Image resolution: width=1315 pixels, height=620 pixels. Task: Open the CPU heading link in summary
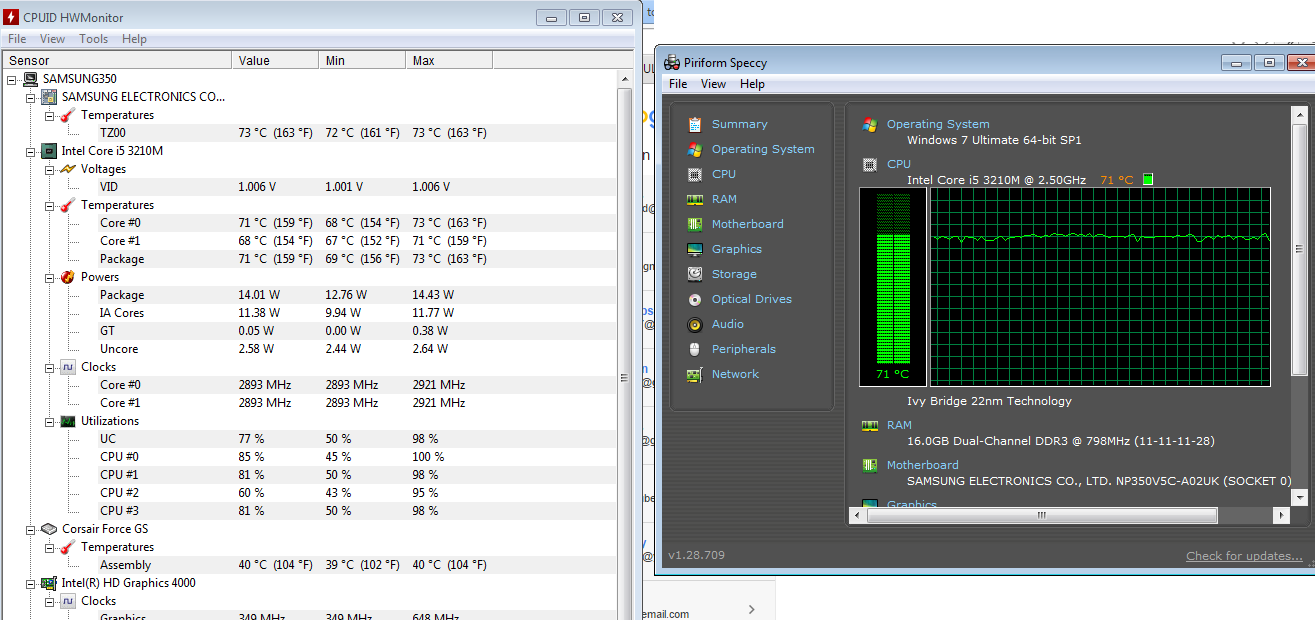click(899, 164)
